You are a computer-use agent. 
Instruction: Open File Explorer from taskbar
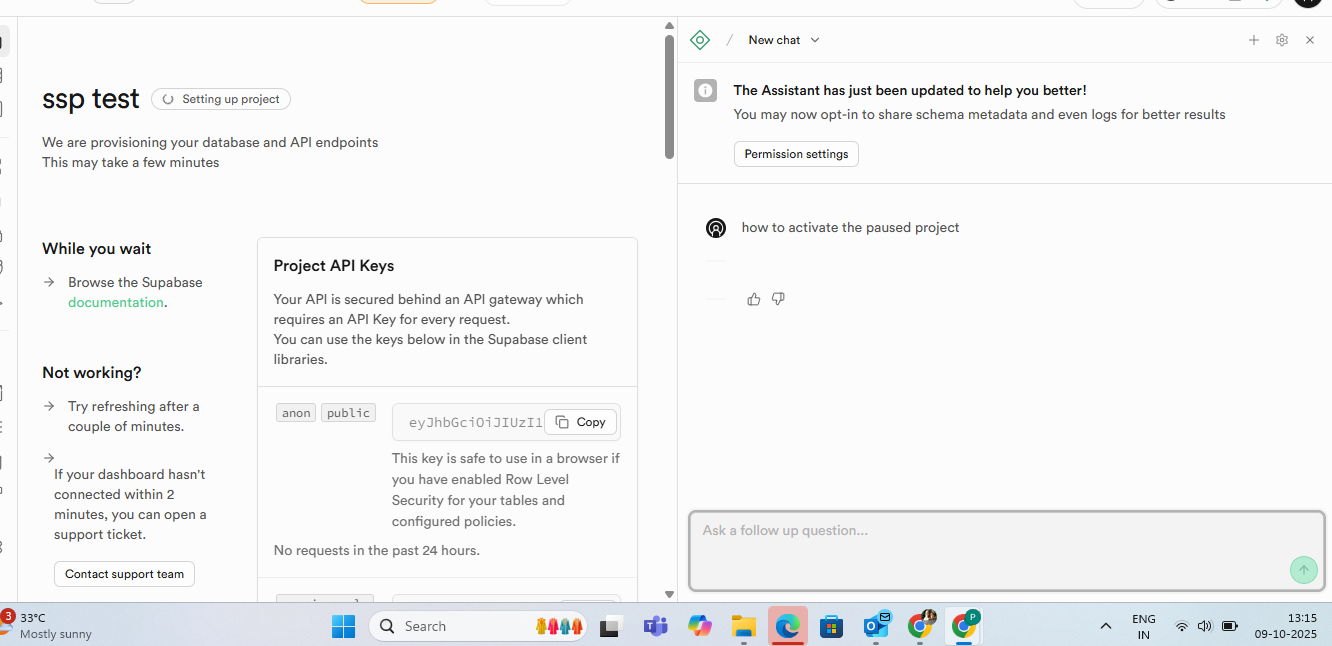pyautogui.click(x=743, y=627)
